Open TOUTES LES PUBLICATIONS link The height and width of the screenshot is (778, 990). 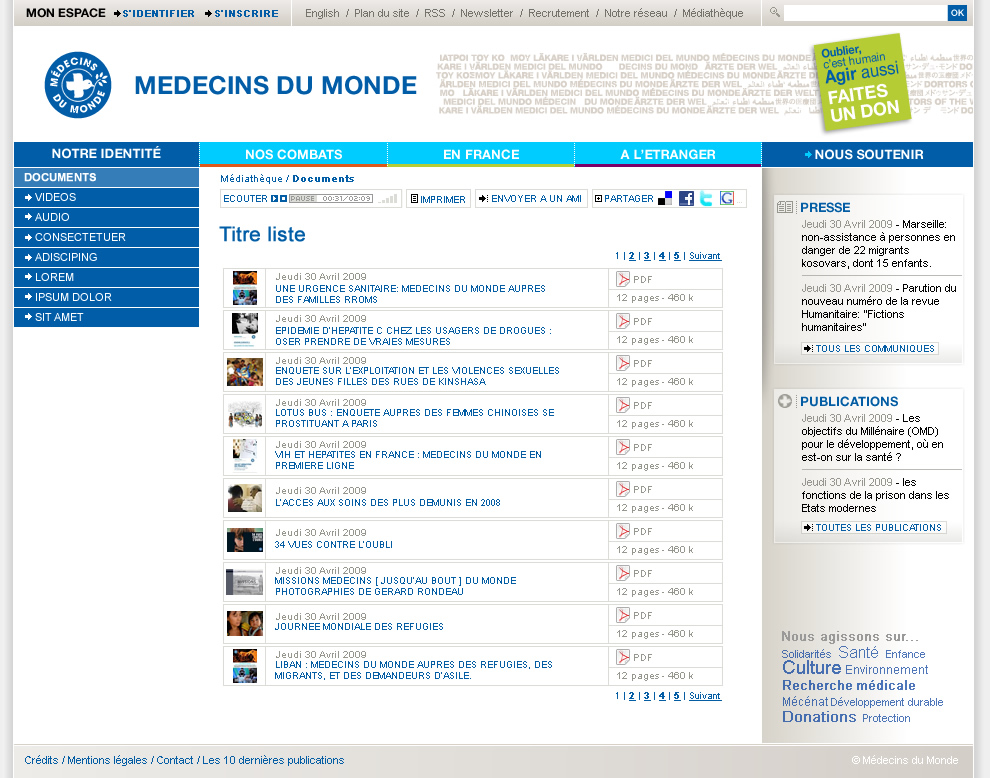874,527
